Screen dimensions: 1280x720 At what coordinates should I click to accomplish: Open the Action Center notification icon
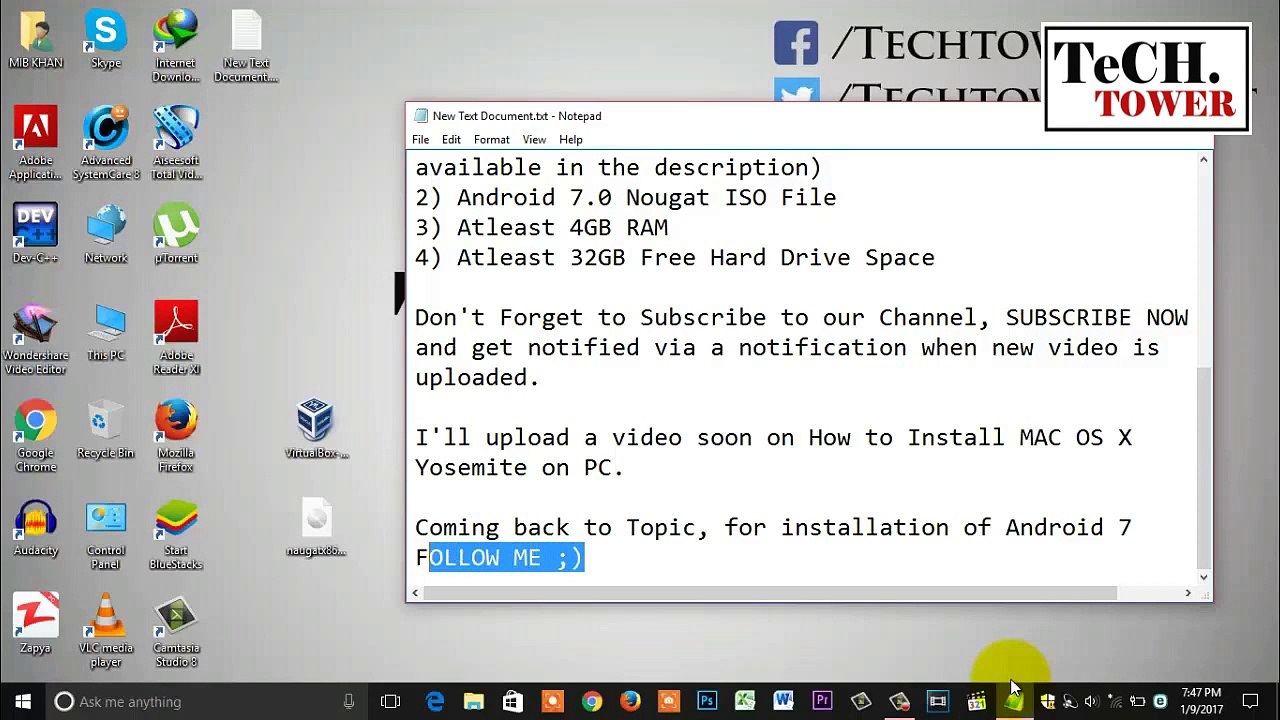(x=1250, y=702)
